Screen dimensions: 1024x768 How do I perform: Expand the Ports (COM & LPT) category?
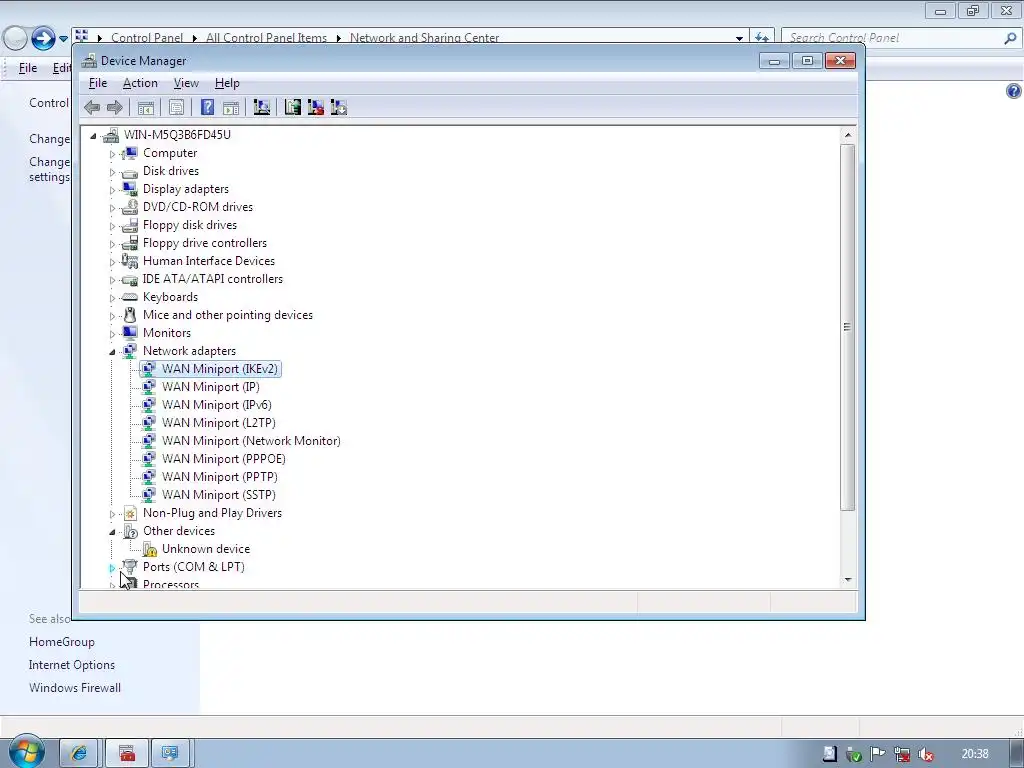pos(112,568)
